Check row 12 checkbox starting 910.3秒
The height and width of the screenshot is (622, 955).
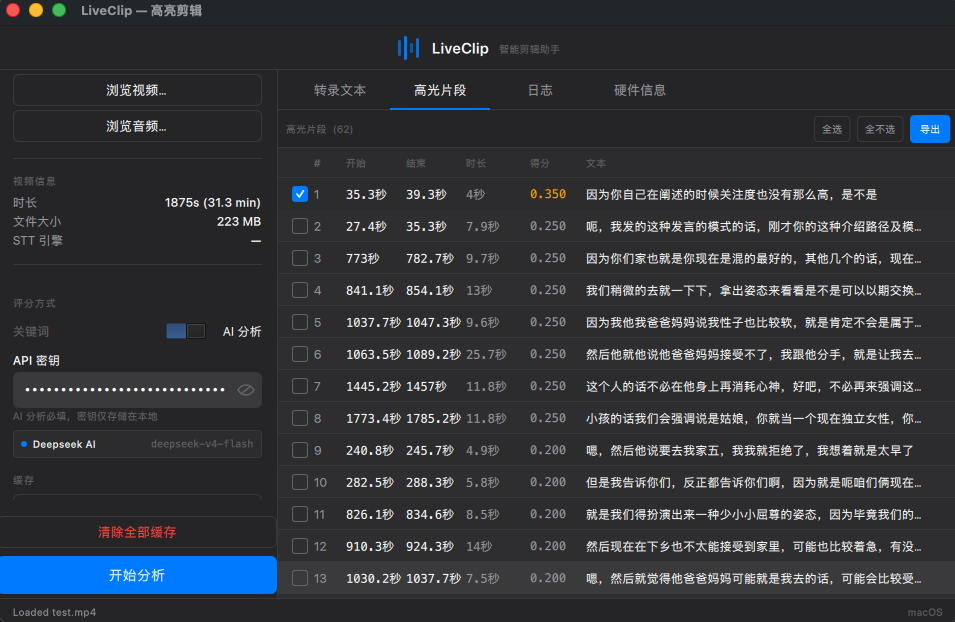[300, 546]
